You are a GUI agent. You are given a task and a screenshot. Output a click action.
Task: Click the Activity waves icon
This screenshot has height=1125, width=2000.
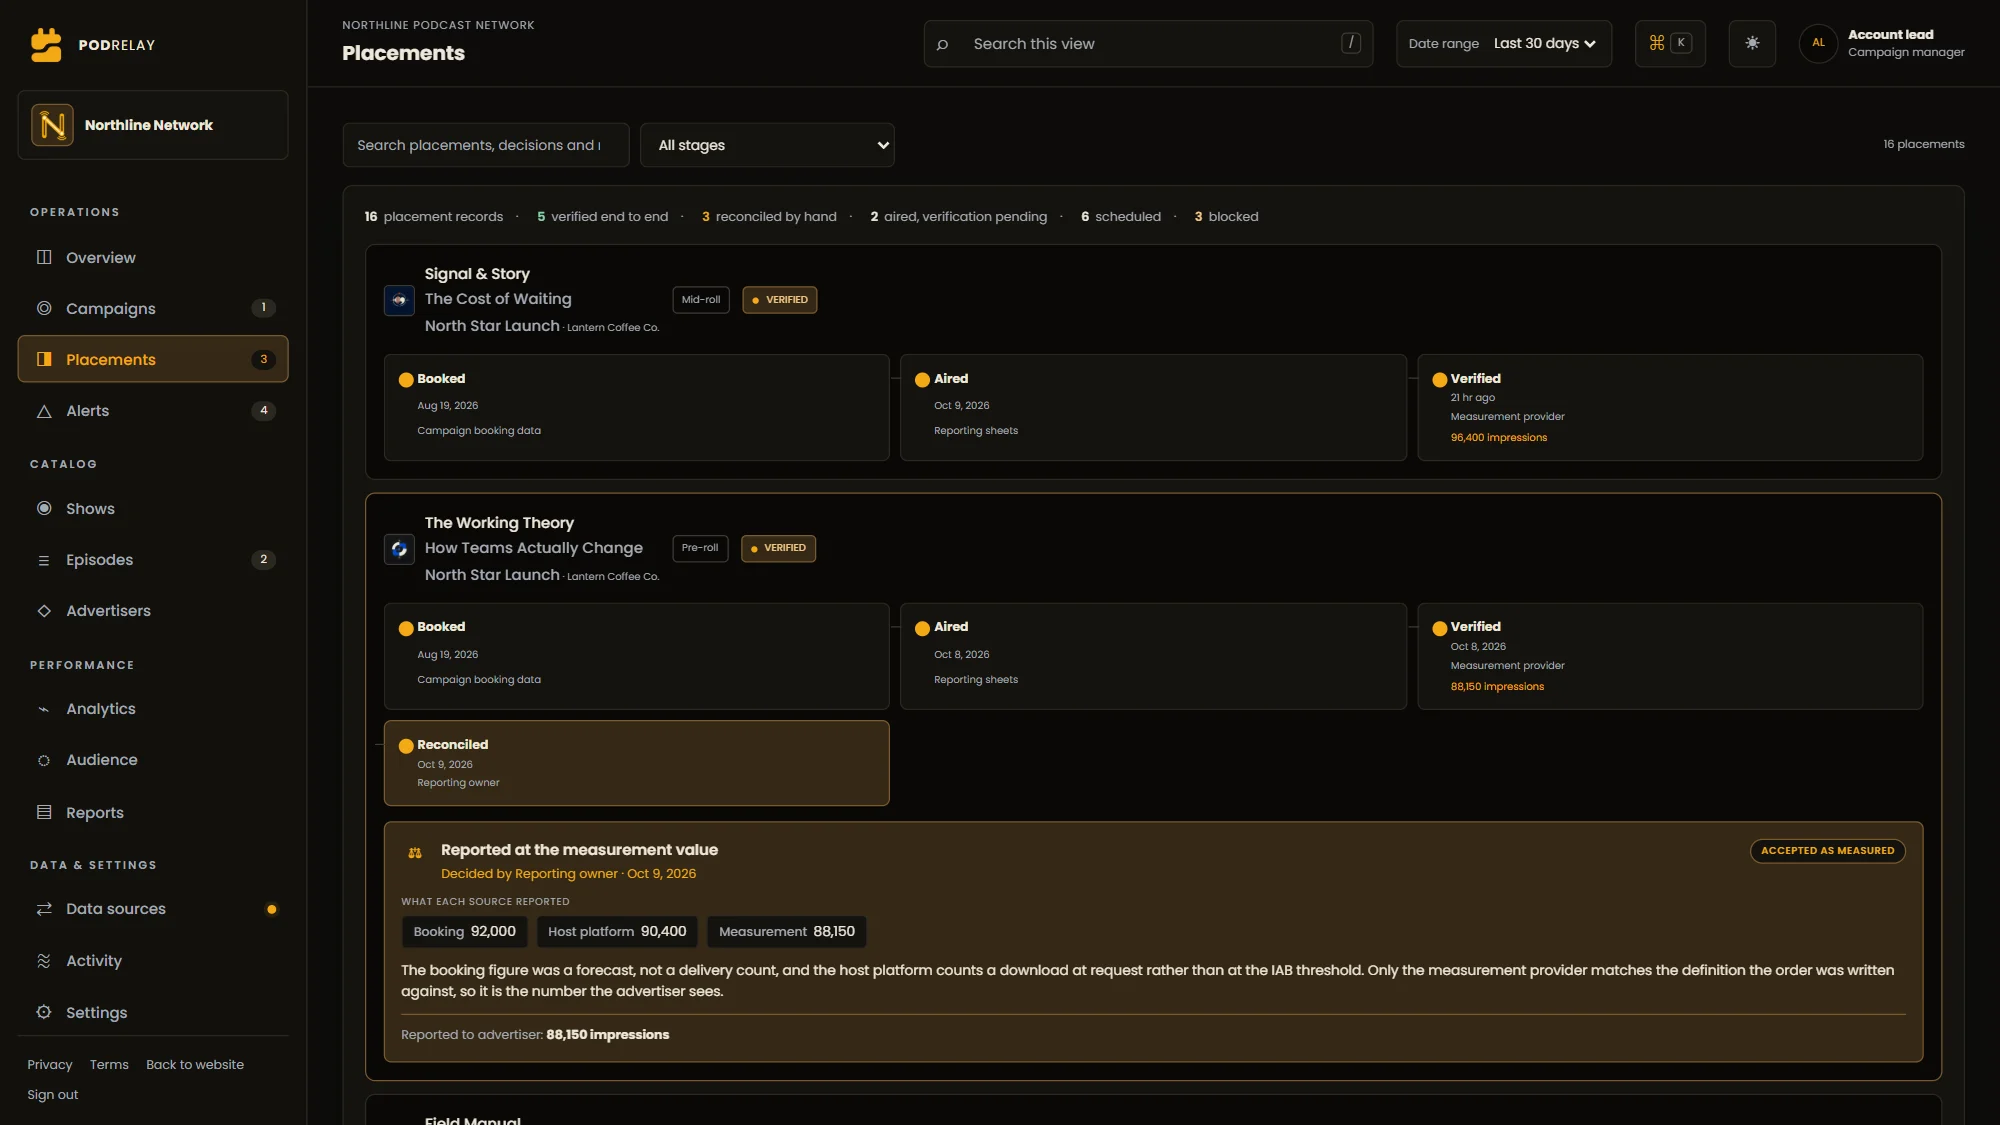coord(44,960)
